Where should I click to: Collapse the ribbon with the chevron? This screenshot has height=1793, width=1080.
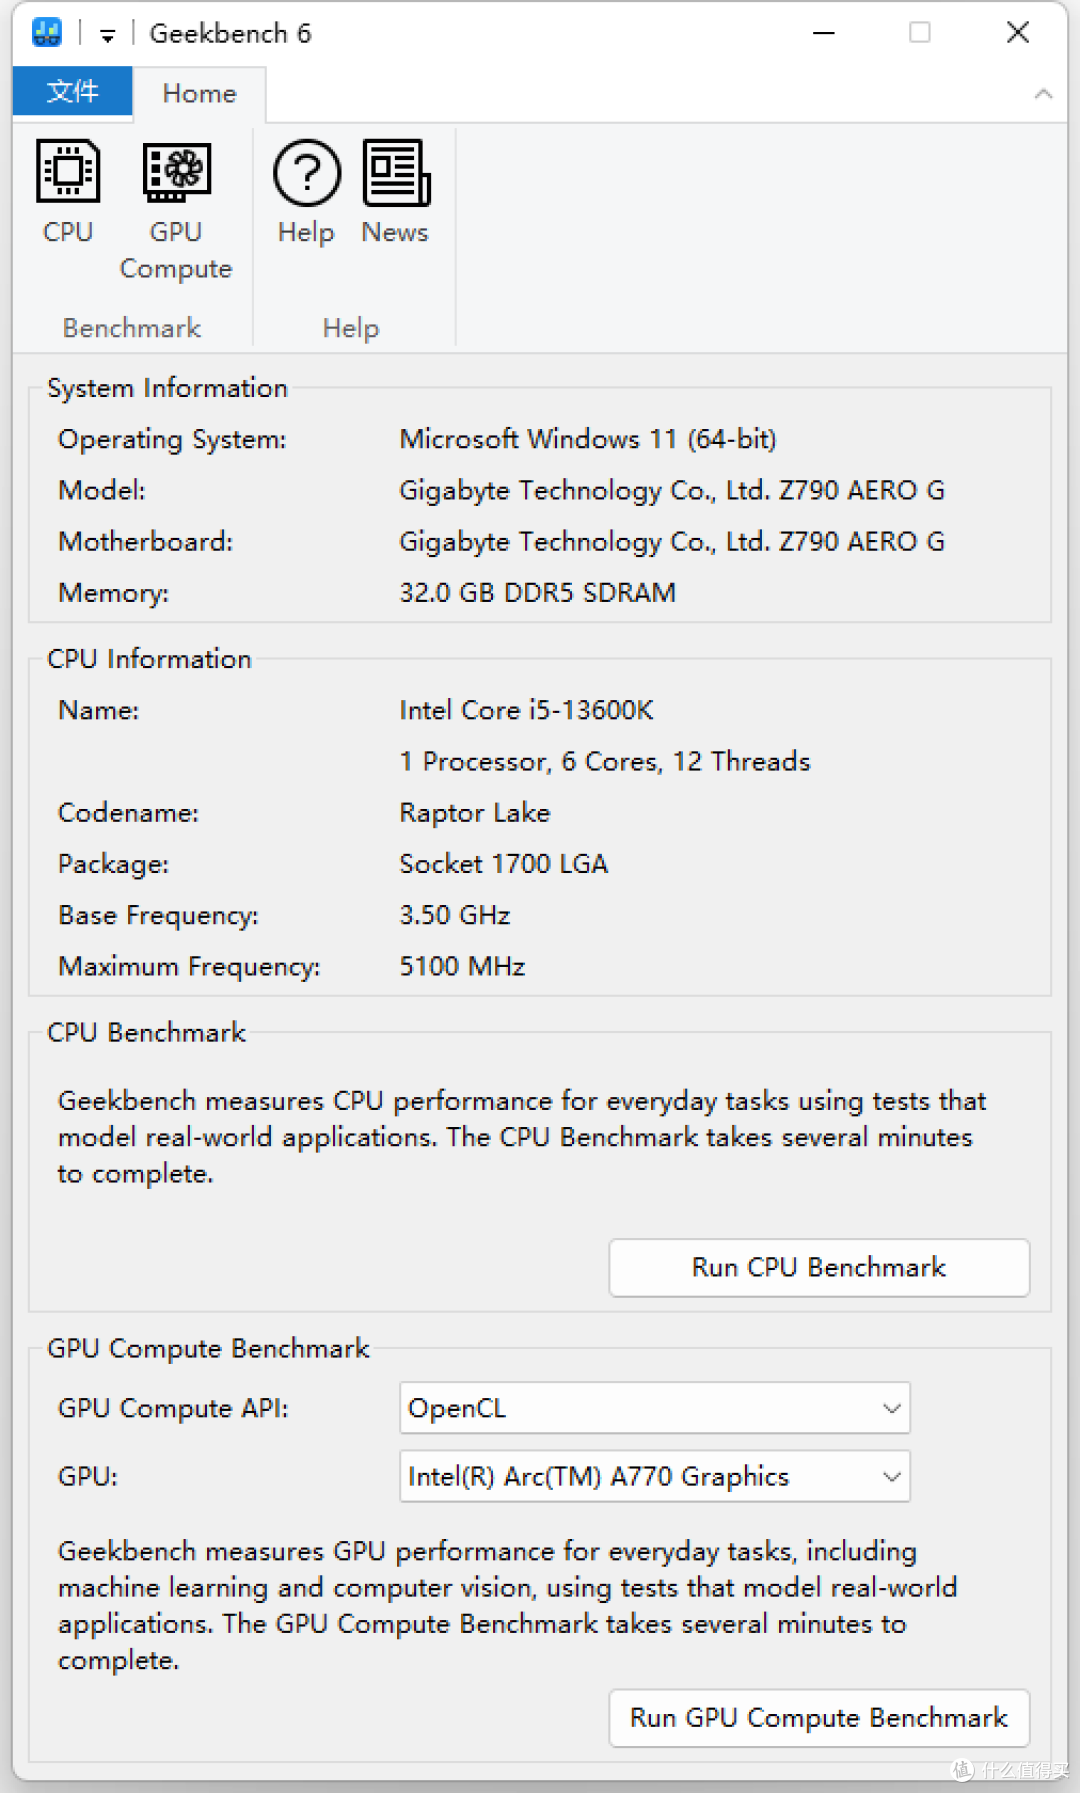click(1043, 94)
